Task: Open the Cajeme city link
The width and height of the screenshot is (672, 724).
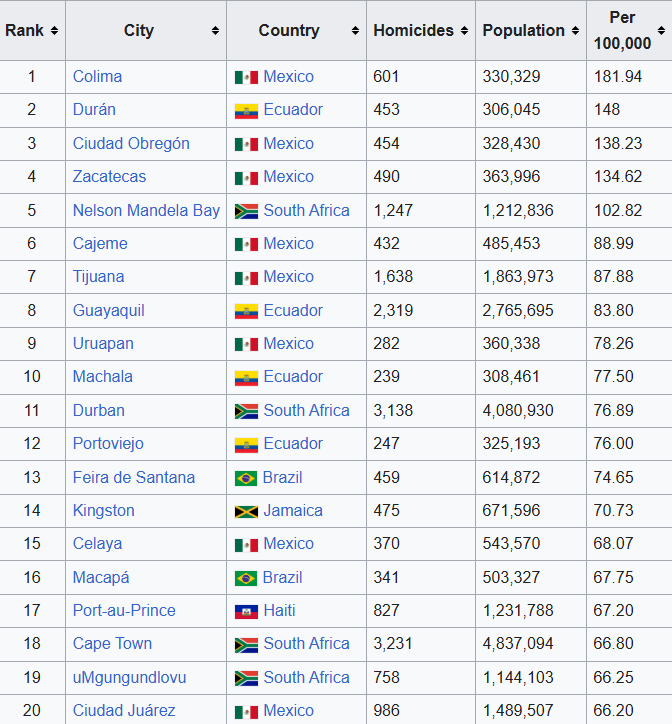Action: (100, 243)
